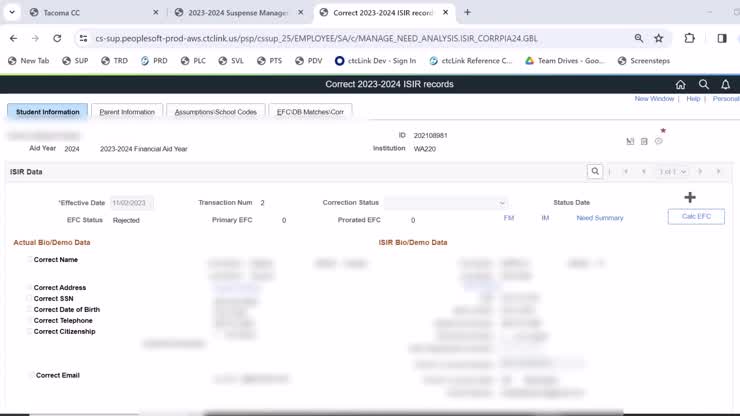The height and width of the screenshot is (416, 740).
Task: Add a row with plus icon
Action: 690,198
